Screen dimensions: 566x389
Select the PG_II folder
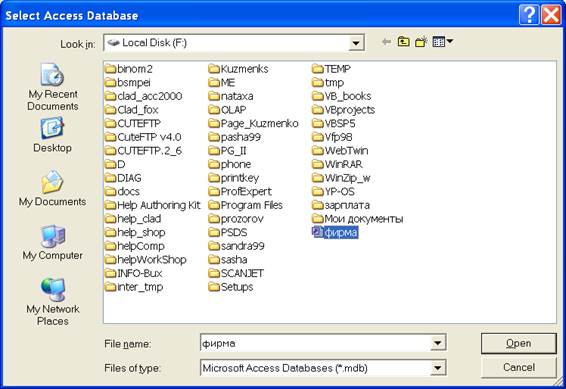click(227, 150)
